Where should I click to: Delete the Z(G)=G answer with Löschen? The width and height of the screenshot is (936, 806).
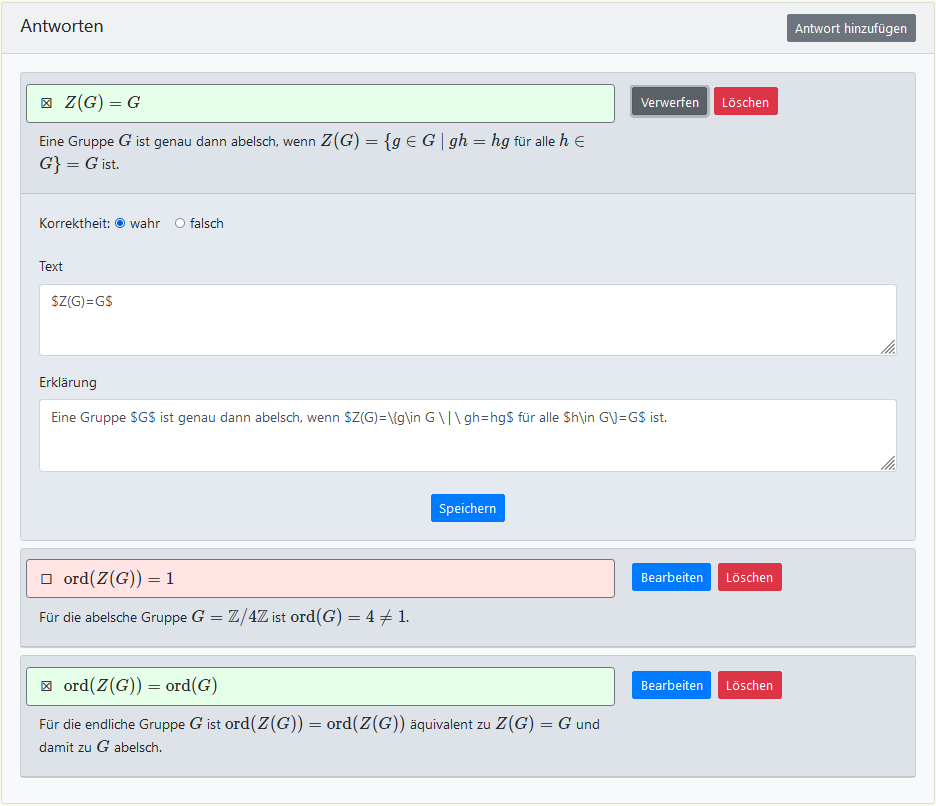745,102
